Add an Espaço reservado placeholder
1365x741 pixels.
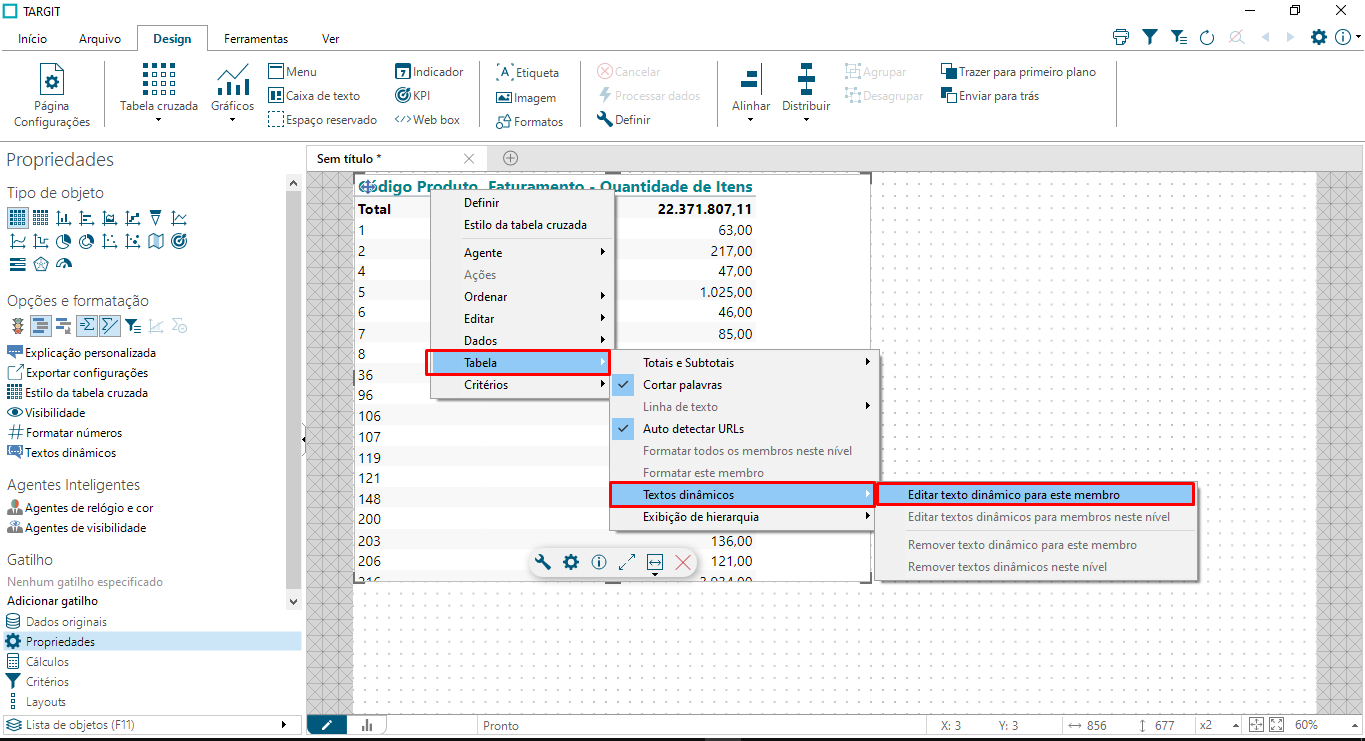[323, 120]
